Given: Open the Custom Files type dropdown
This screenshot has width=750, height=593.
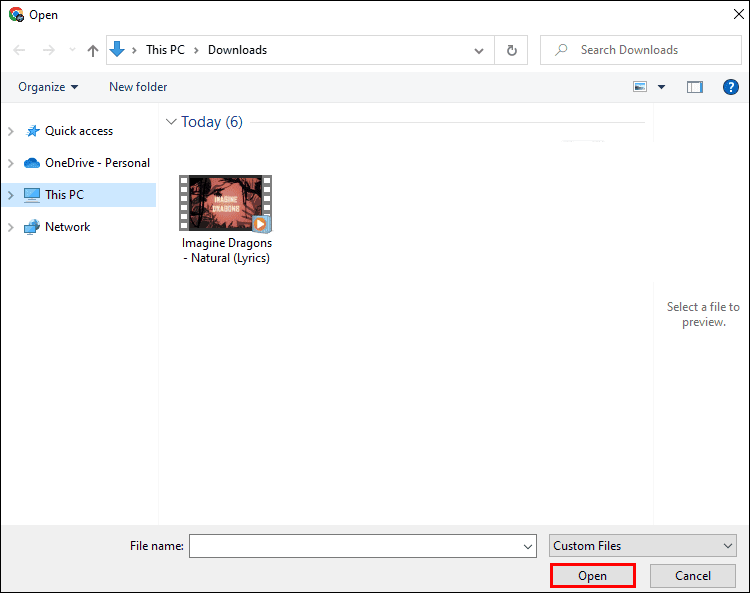Looking at the screenshot, I should click(x=643, y=546).
